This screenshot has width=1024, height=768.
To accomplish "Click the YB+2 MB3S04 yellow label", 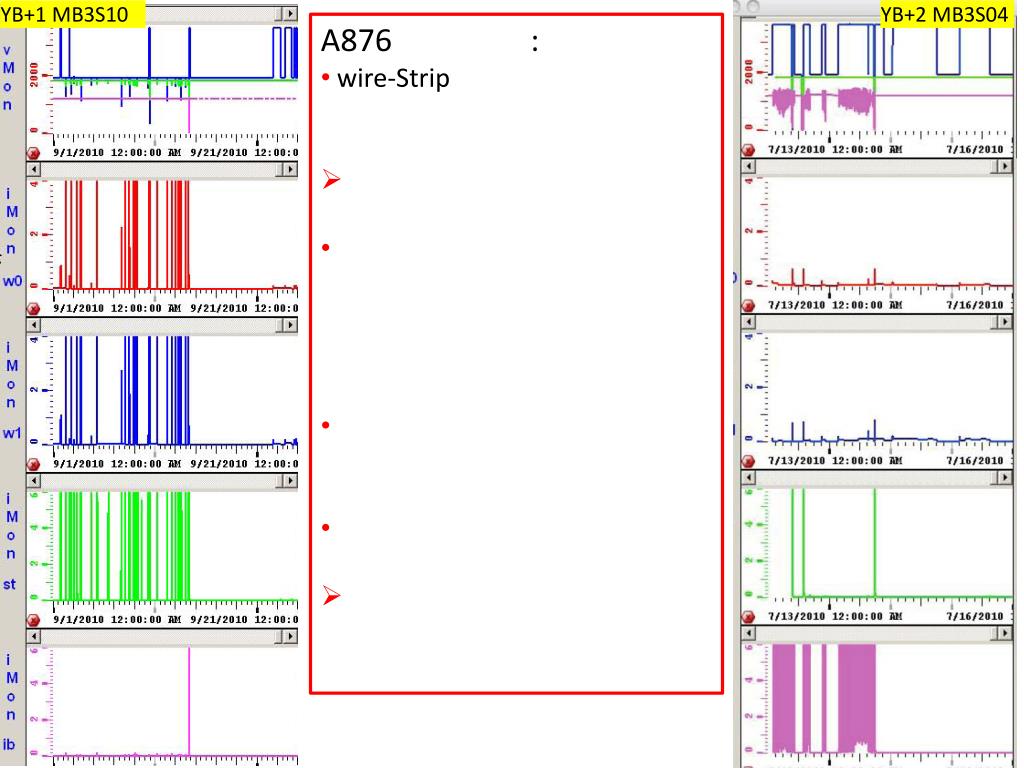I will (x=946, y=14).
